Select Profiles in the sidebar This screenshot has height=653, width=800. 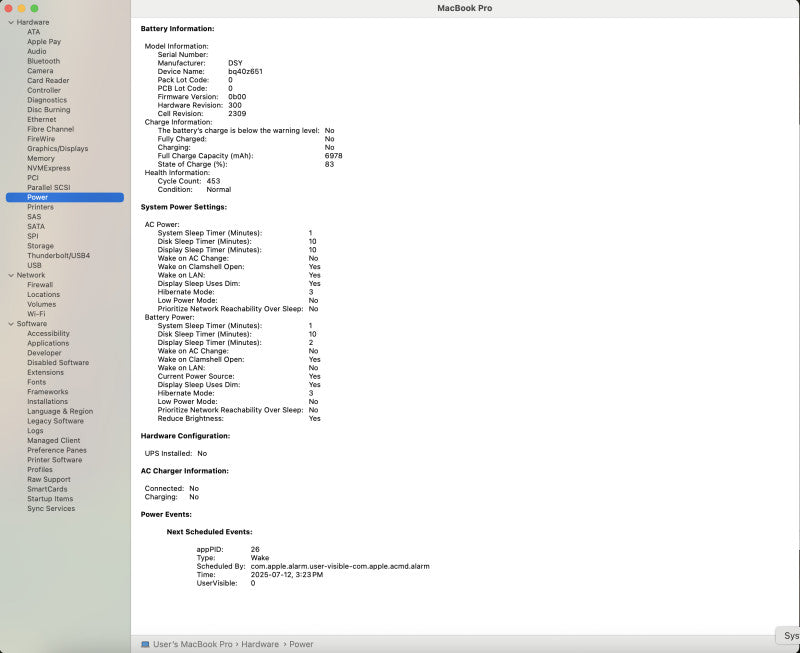(40, 469)
